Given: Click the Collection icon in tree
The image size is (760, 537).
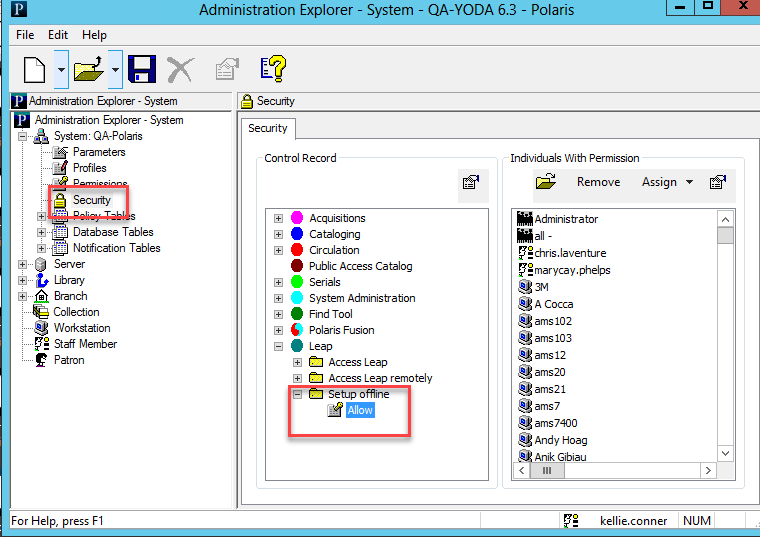Looking at the screenshot, I should tap(41, 312).
